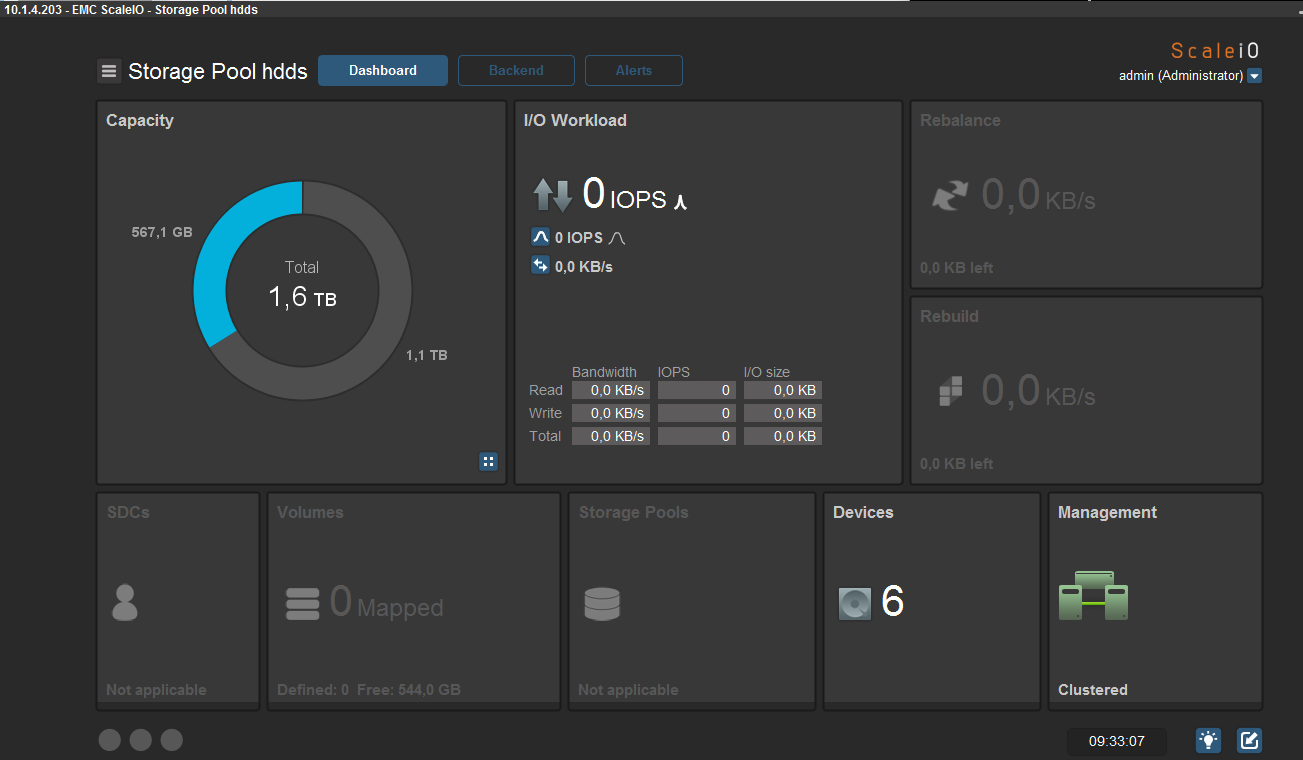The width and height of the screenshot is (1303, 760).
Task: Click the SDCs person icon
Action: (125, 603)
